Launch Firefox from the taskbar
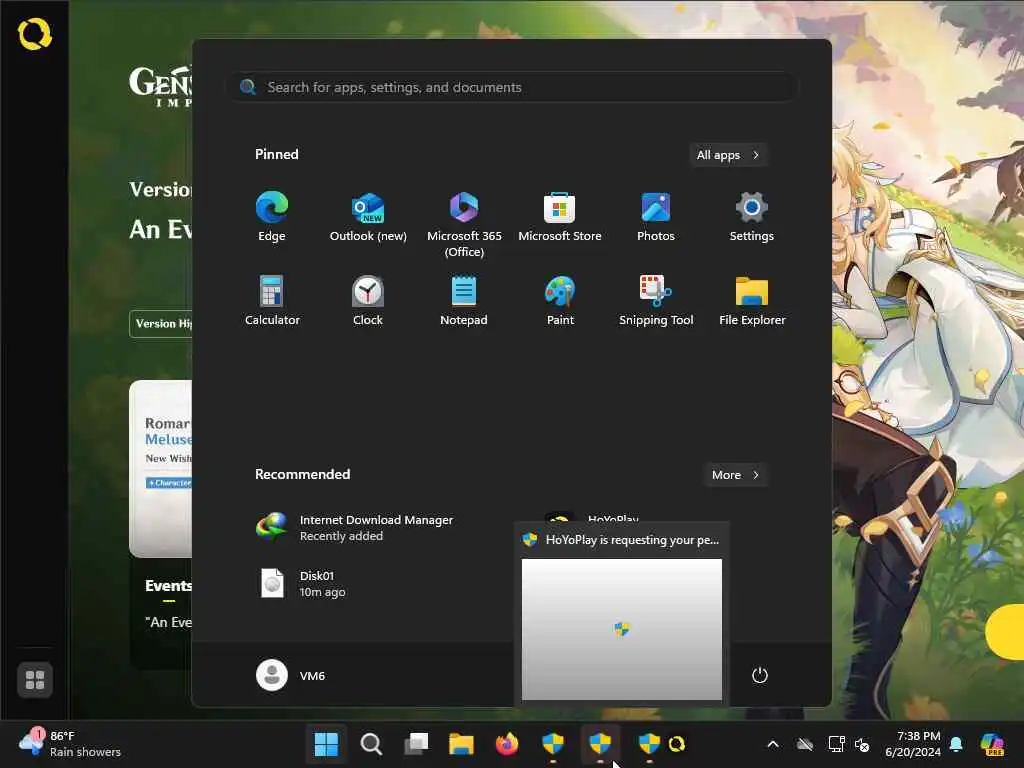This screenshot has width=1024, height=768. tap(507, 744)
